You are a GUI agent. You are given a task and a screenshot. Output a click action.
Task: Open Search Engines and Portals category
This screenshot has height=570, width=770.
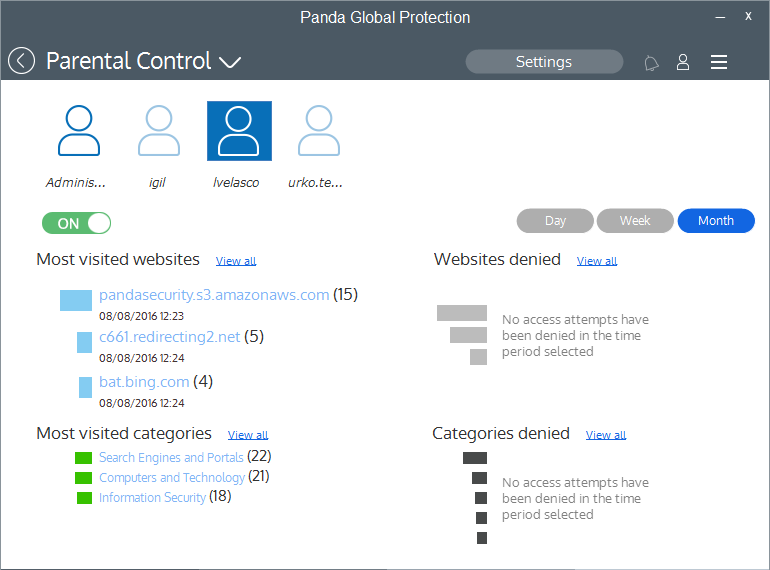pos(171,458)
